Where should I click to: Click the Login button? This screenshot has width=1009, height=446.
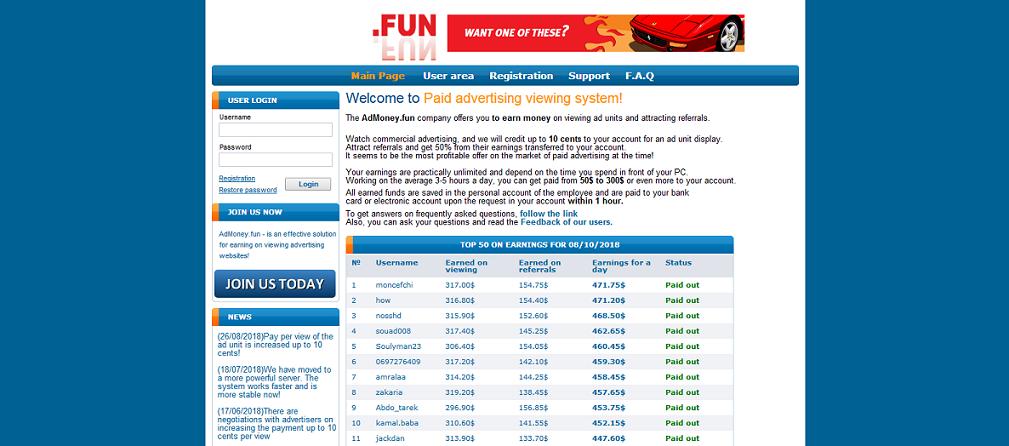pyautogui.click(x=308, y=184)
